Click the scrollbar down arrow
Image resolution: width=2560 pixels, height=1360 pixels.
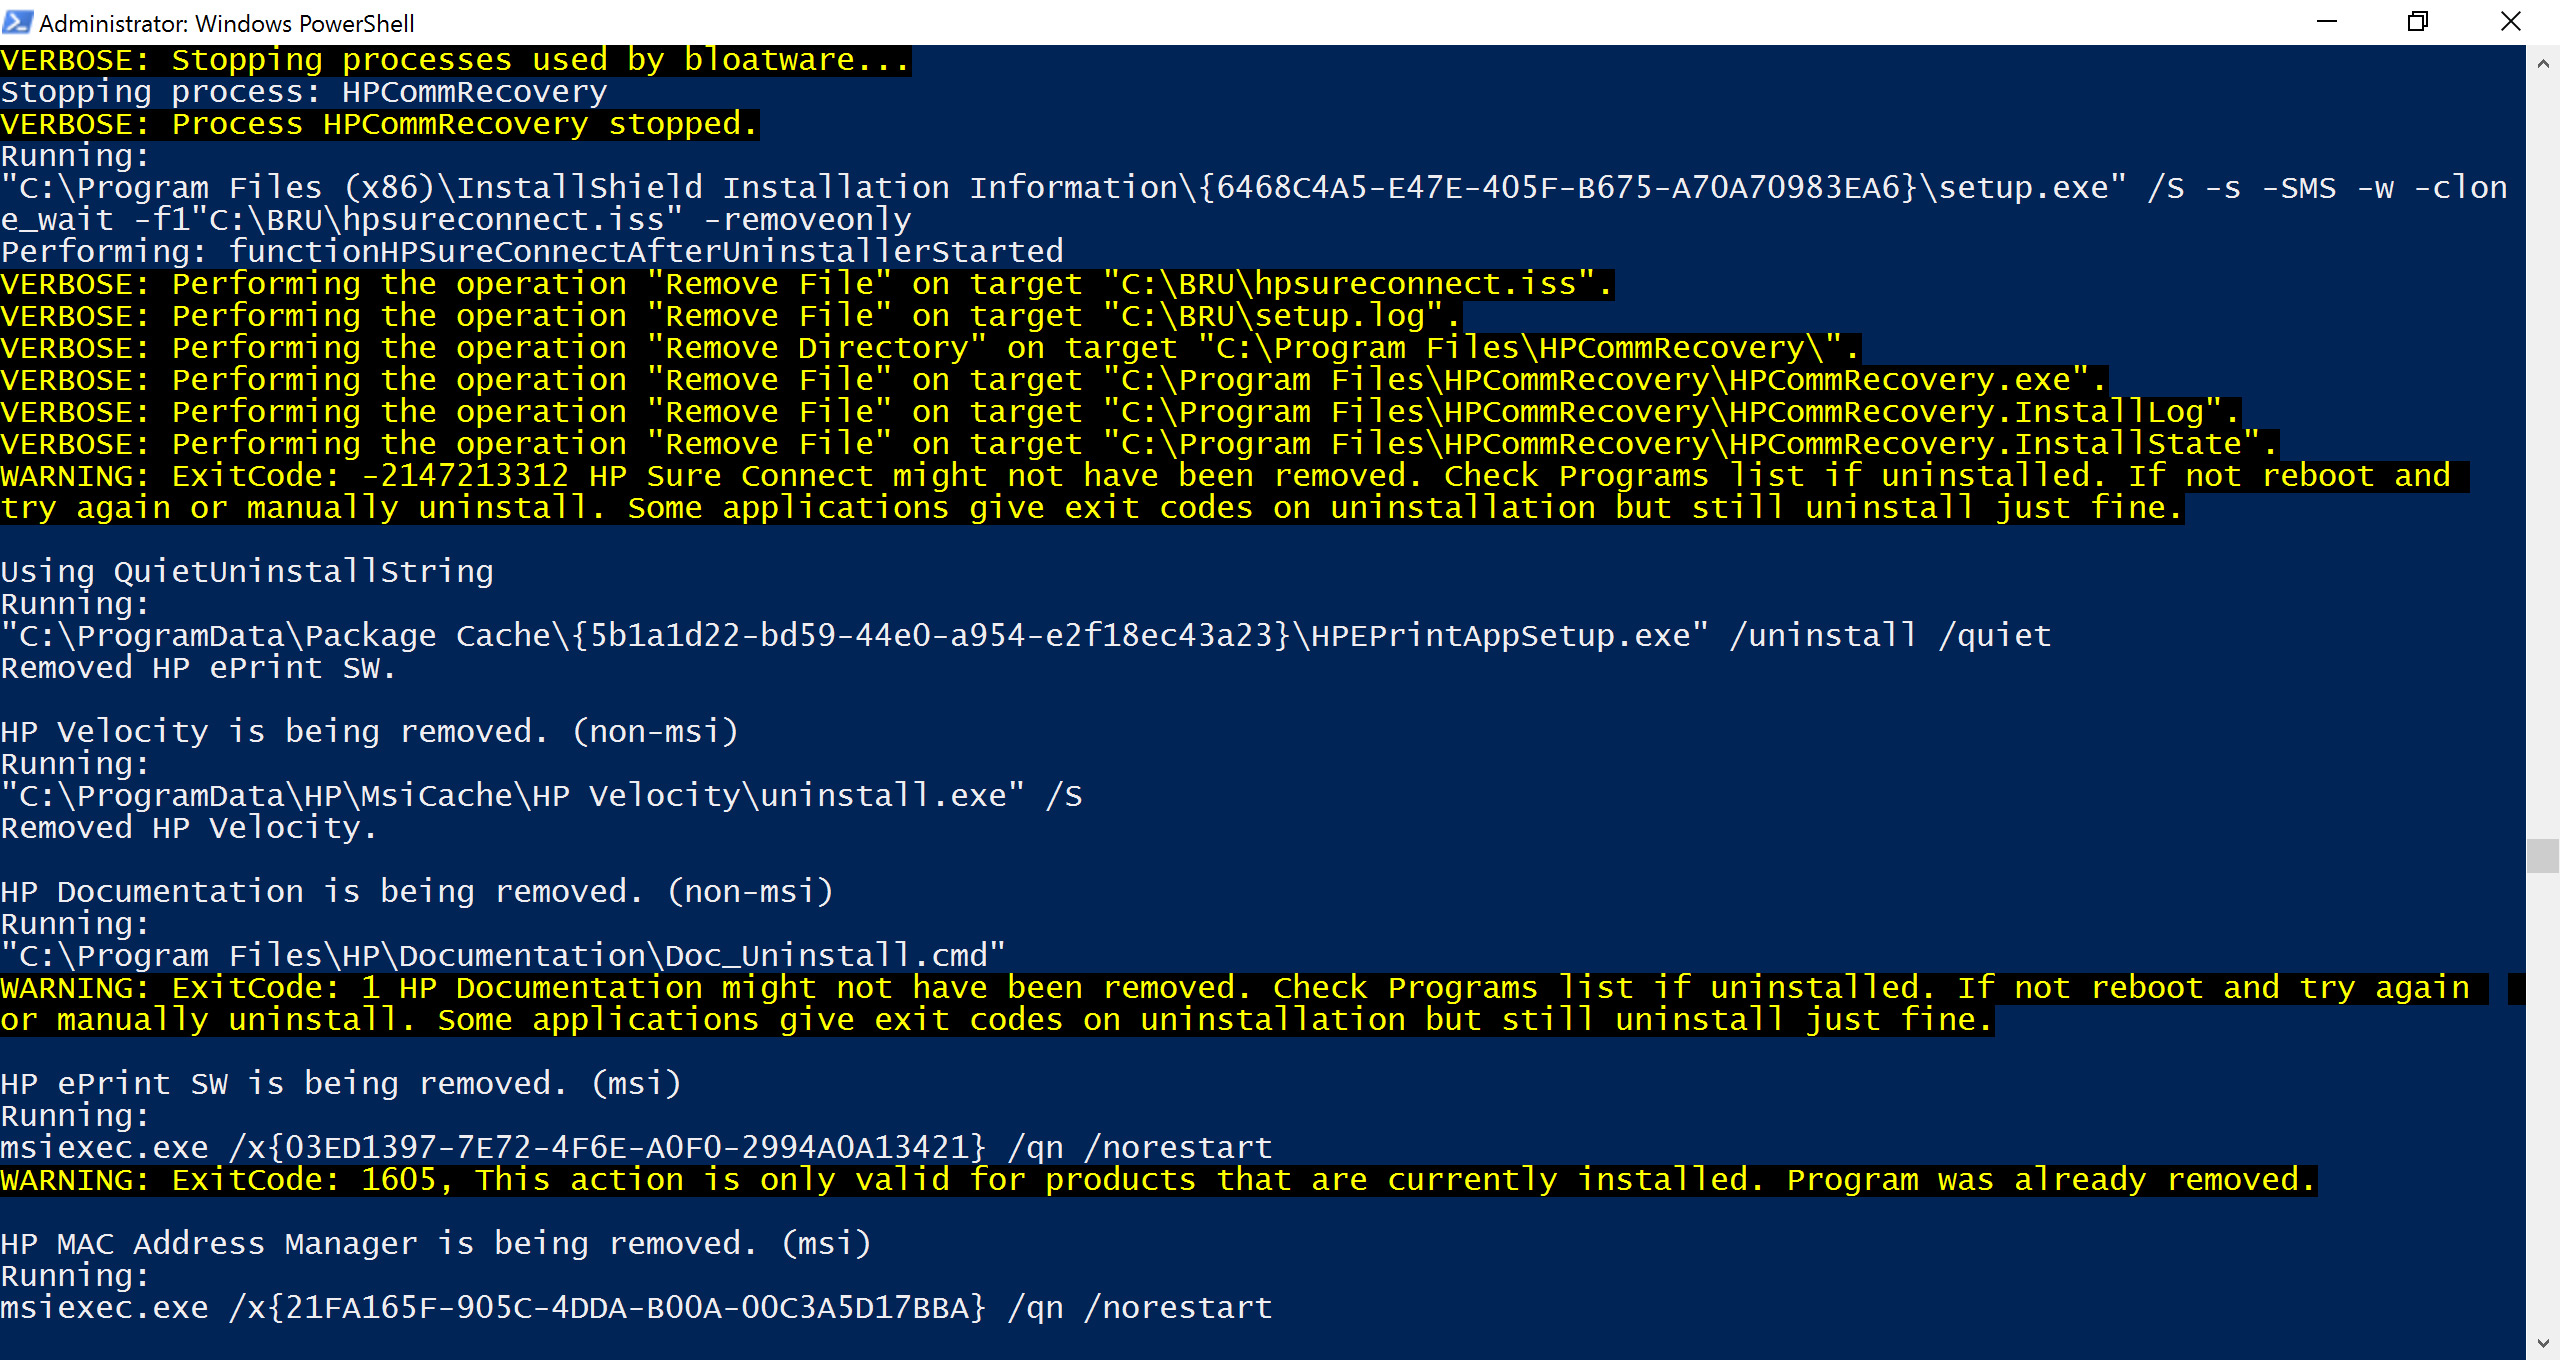pyautogui.click(x=2543, y=1343)
